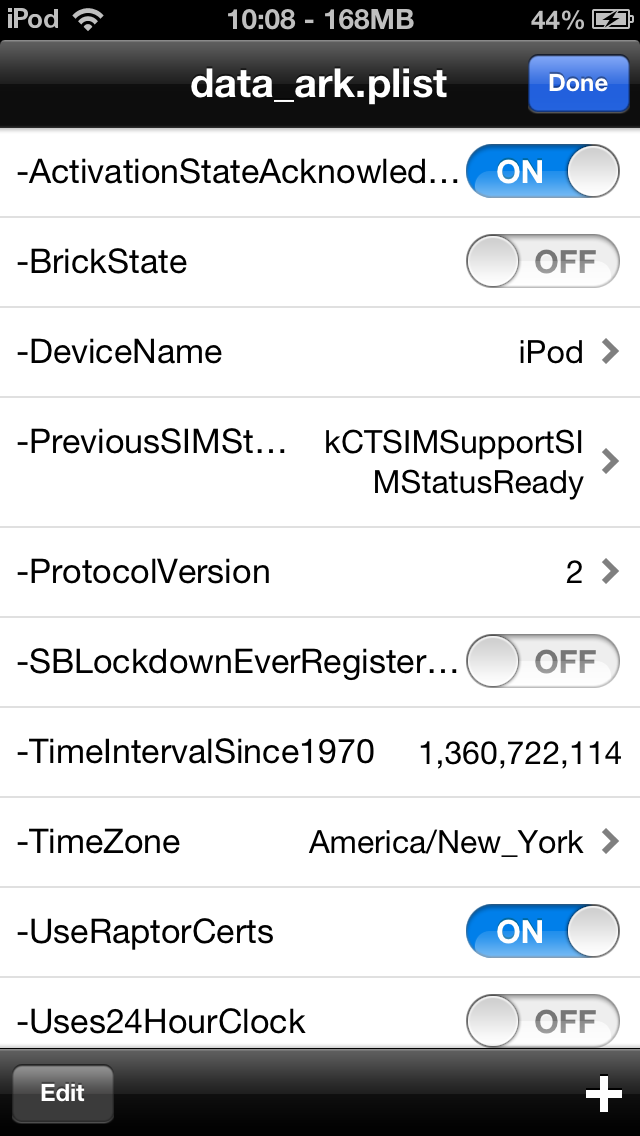Click the Edit button
Viewport: 640px width, 1136px height.
[x=62, y=1093]
